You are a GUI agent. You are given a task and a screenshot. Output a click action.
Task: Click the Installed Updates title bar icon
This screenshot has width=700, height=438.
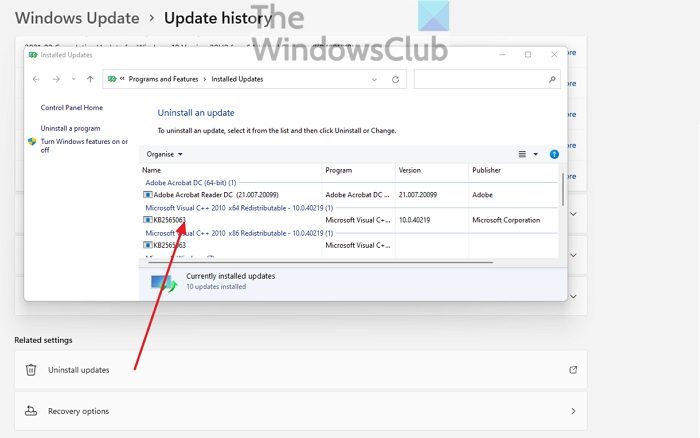33,55
